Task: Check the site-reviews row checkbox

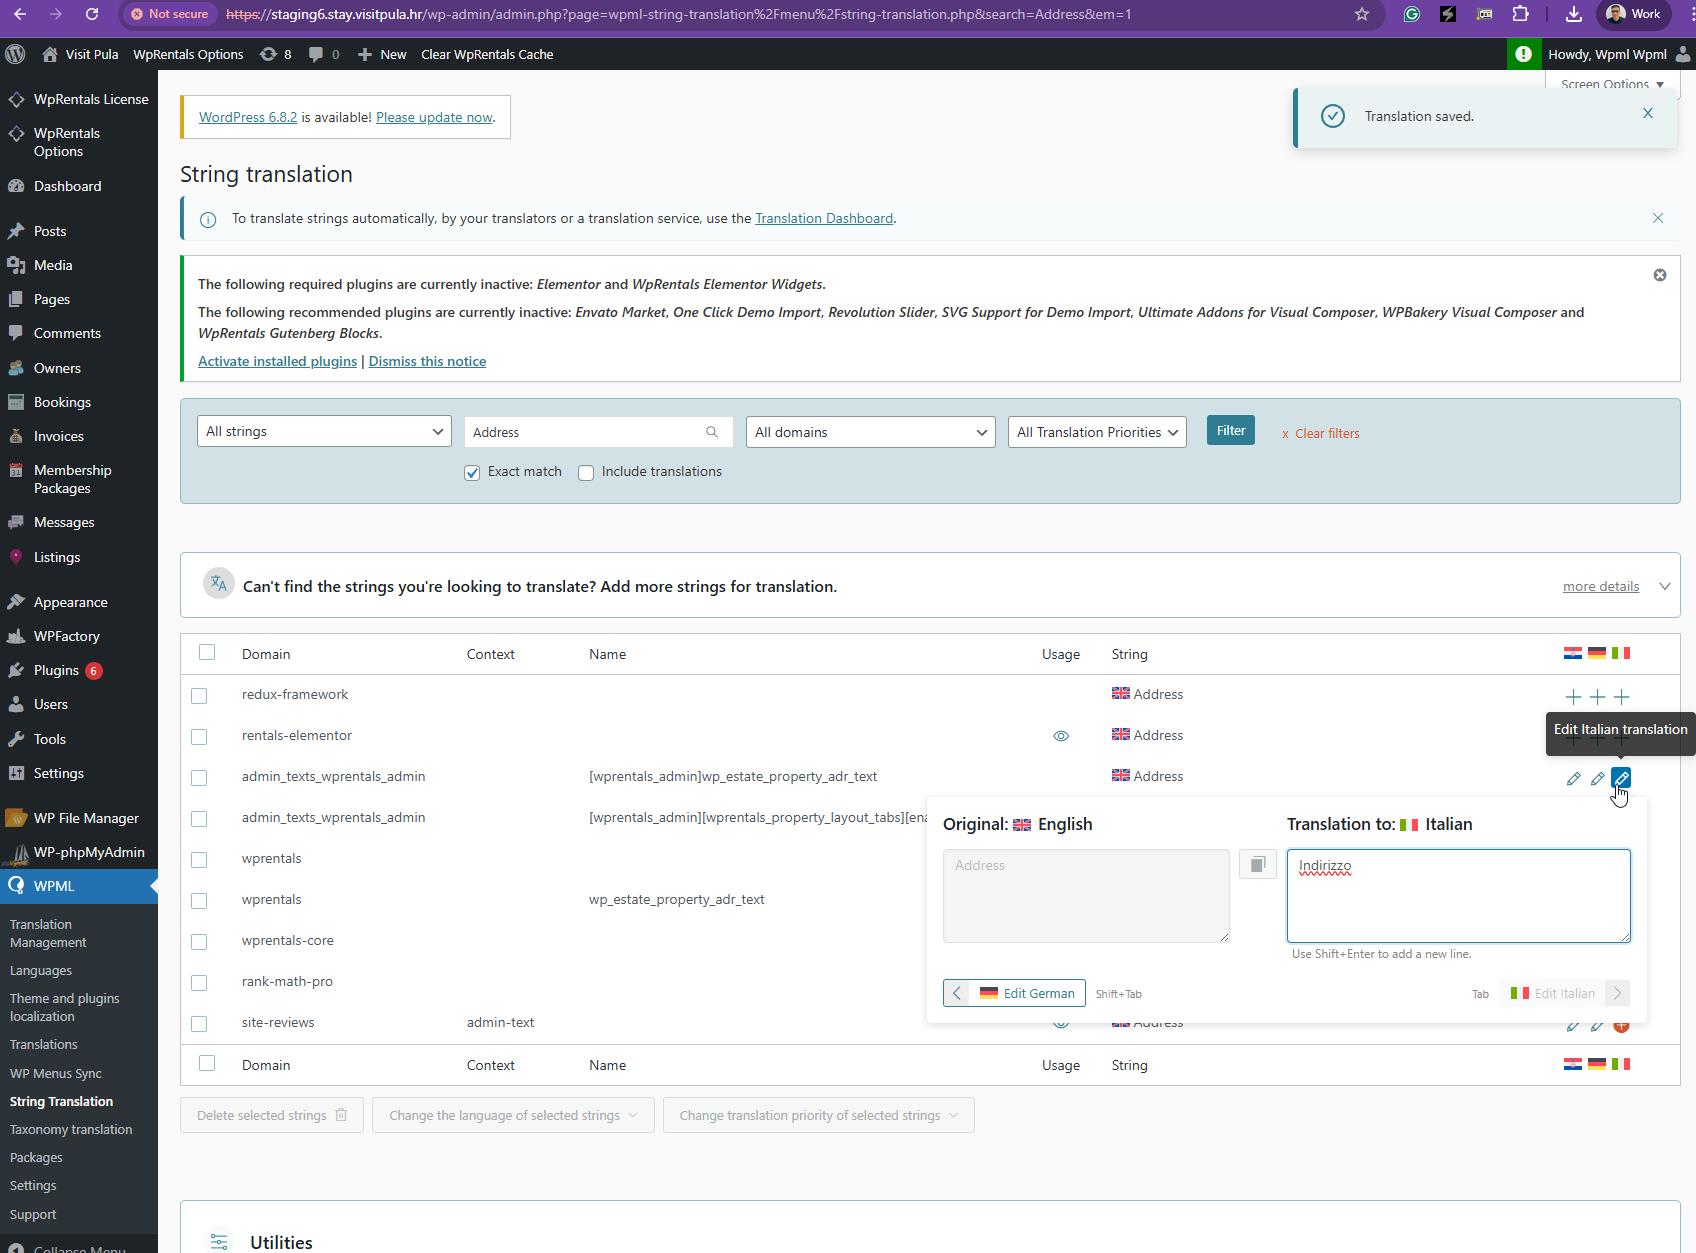Action: pos(199,1024)
